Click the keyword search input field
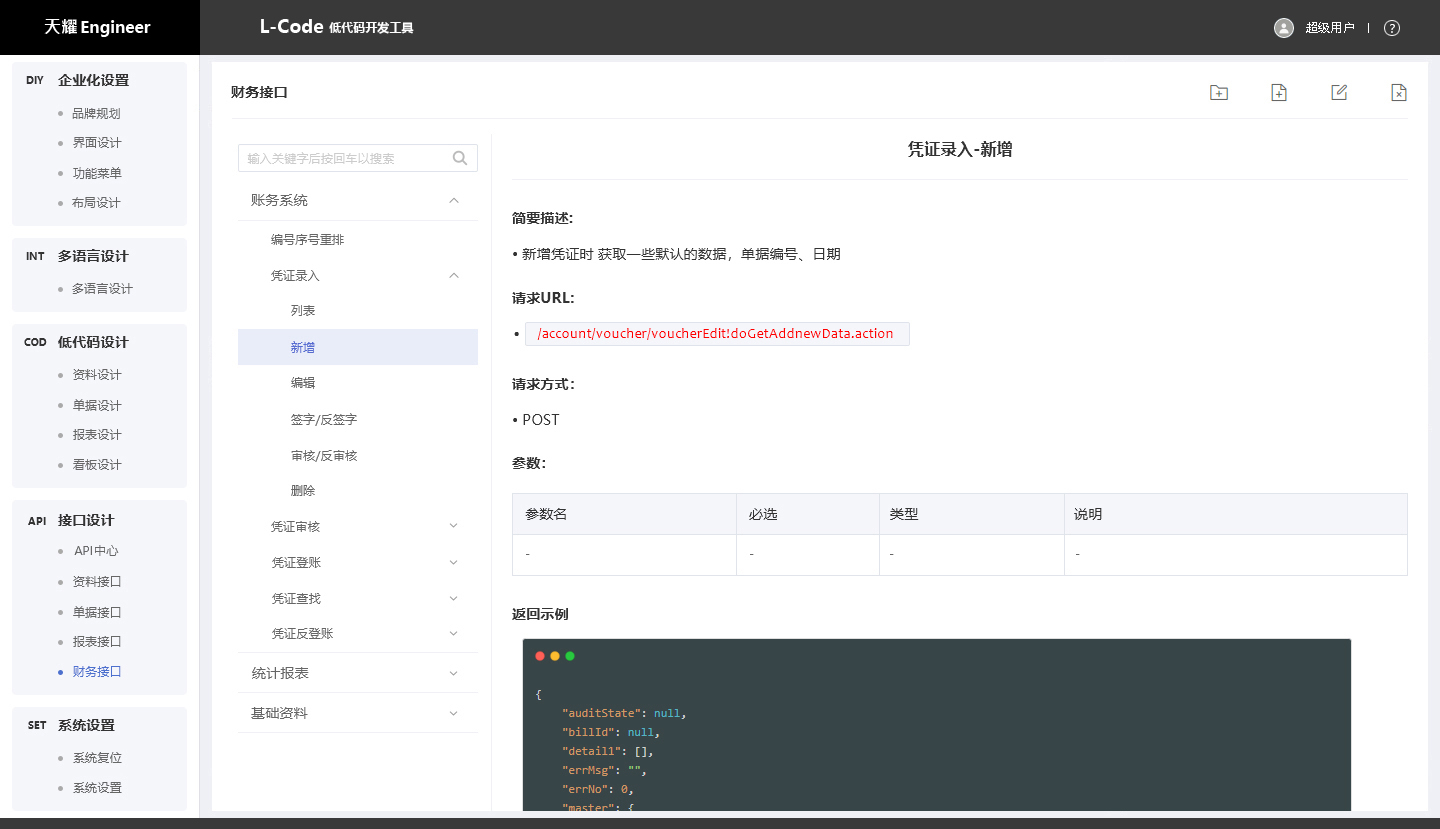The height and width of the screenshot is (829, 1440). click(x=344, y=158)
